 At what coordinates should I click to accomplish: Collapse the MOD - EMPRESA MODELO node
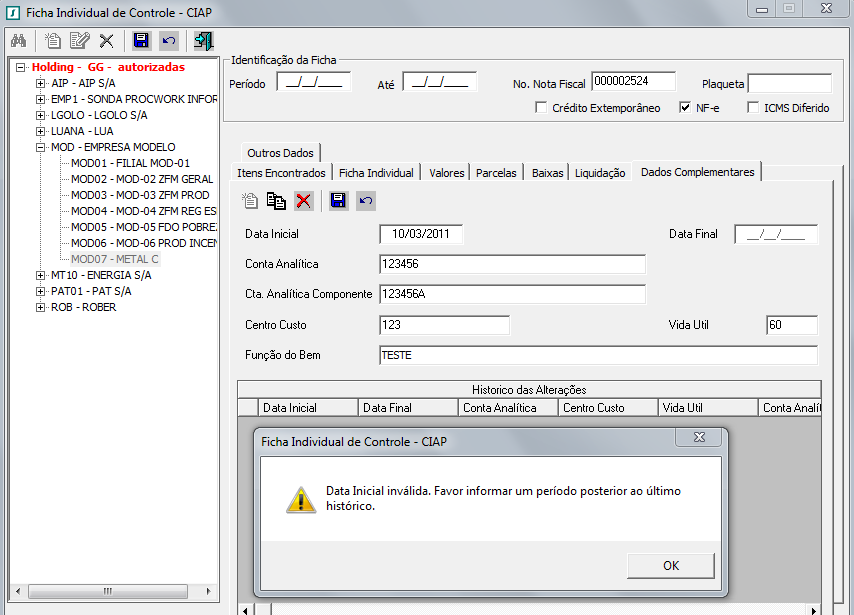coord(40,147)
